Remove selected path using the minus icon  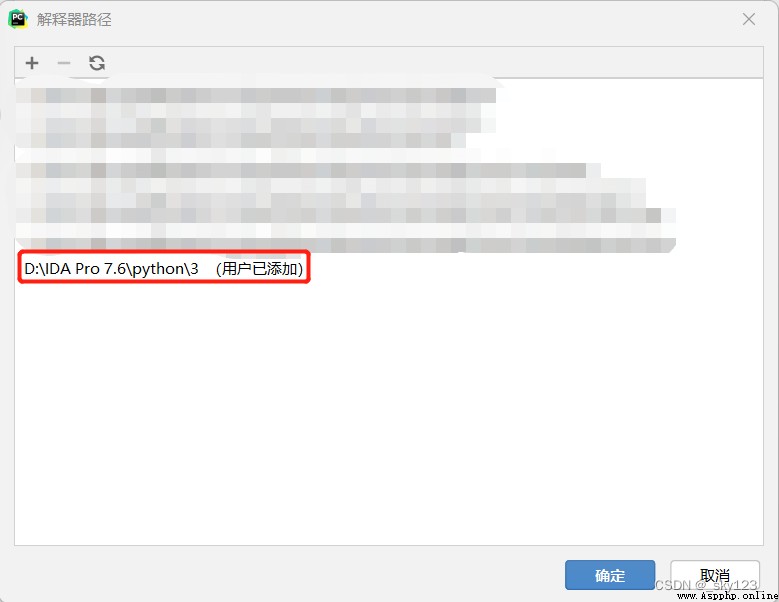[64, 63]
